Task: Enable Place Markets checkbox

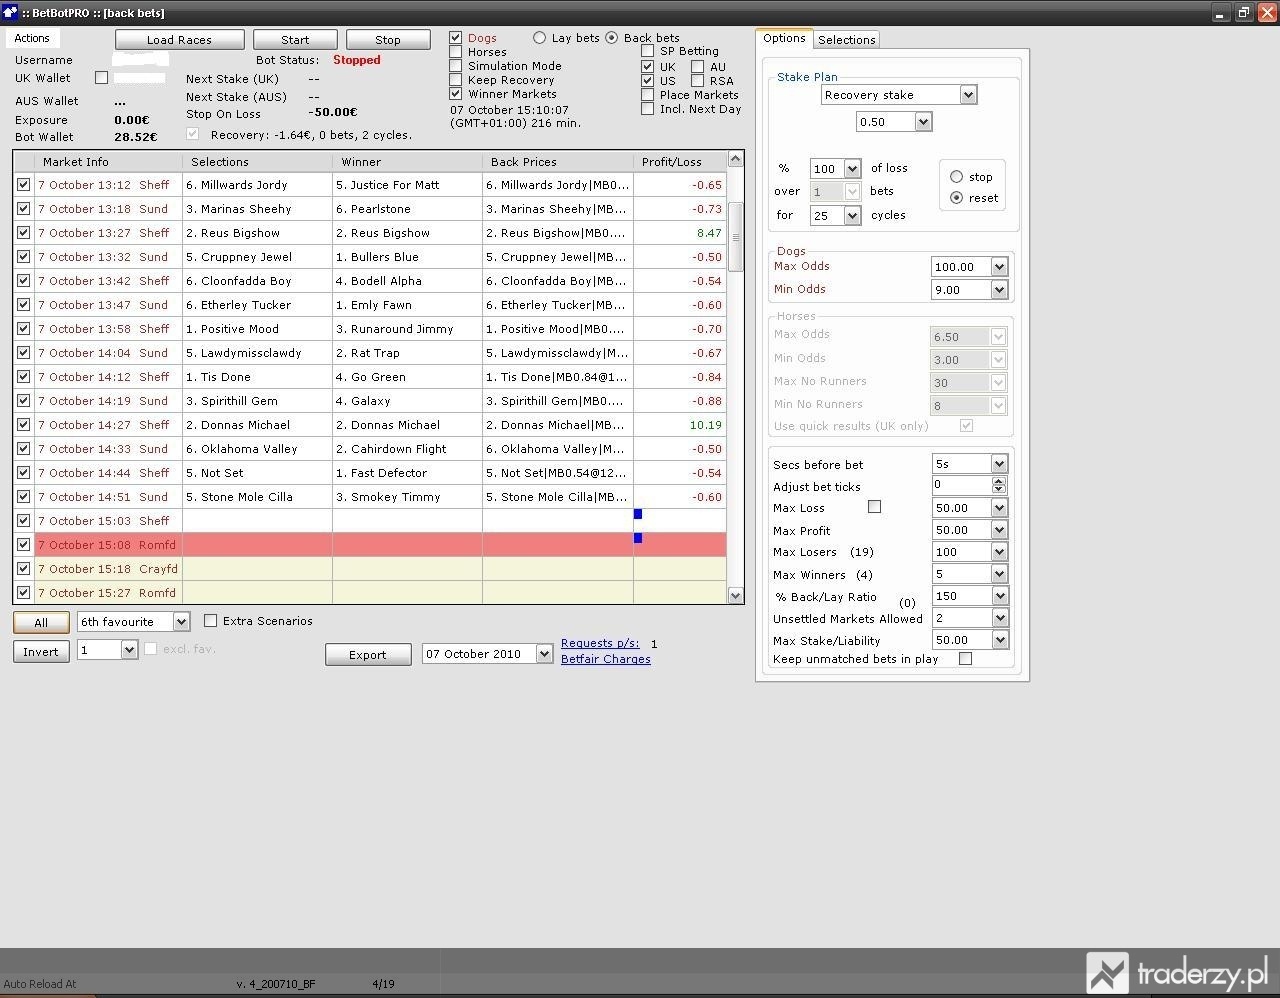Action: 648,94
